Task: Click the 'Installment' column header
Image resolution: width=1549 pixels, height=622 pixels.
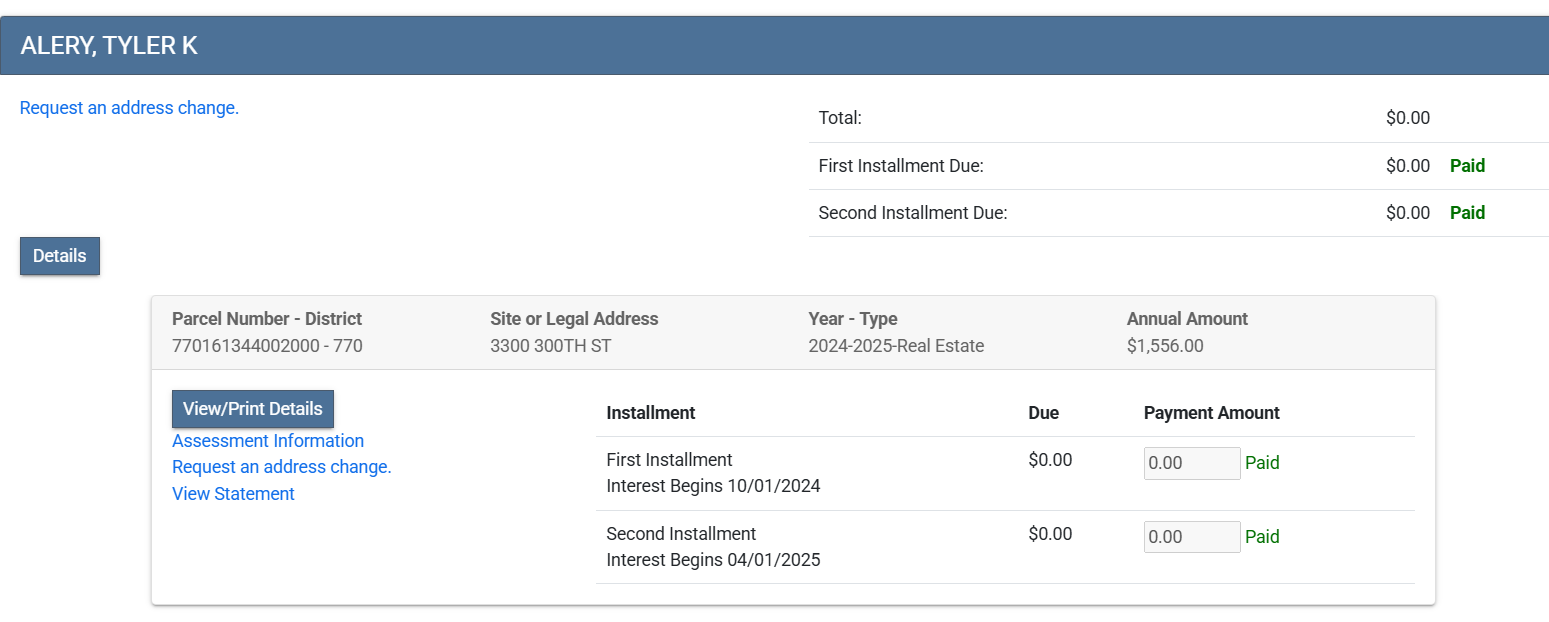Action: [x=650, y=413]
